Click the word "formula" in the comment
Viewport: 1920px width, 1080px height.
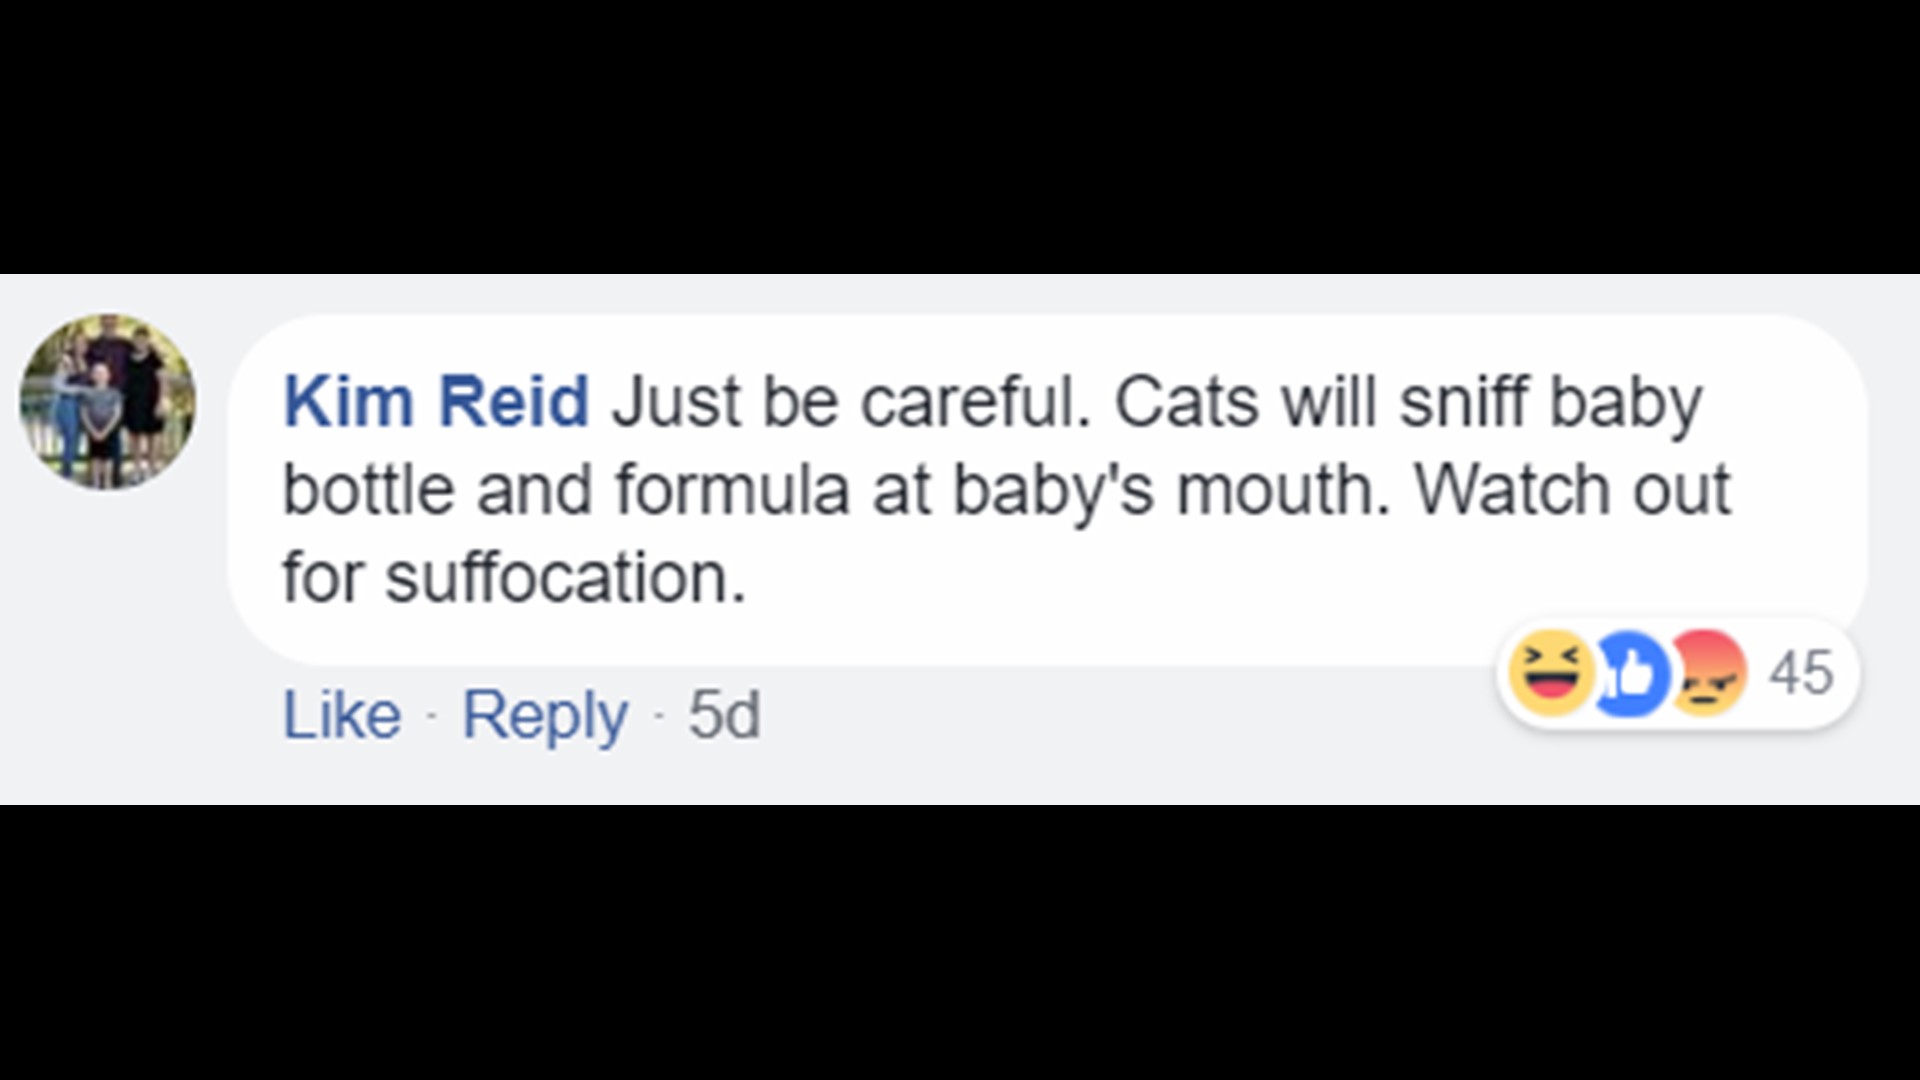point(732,490)
